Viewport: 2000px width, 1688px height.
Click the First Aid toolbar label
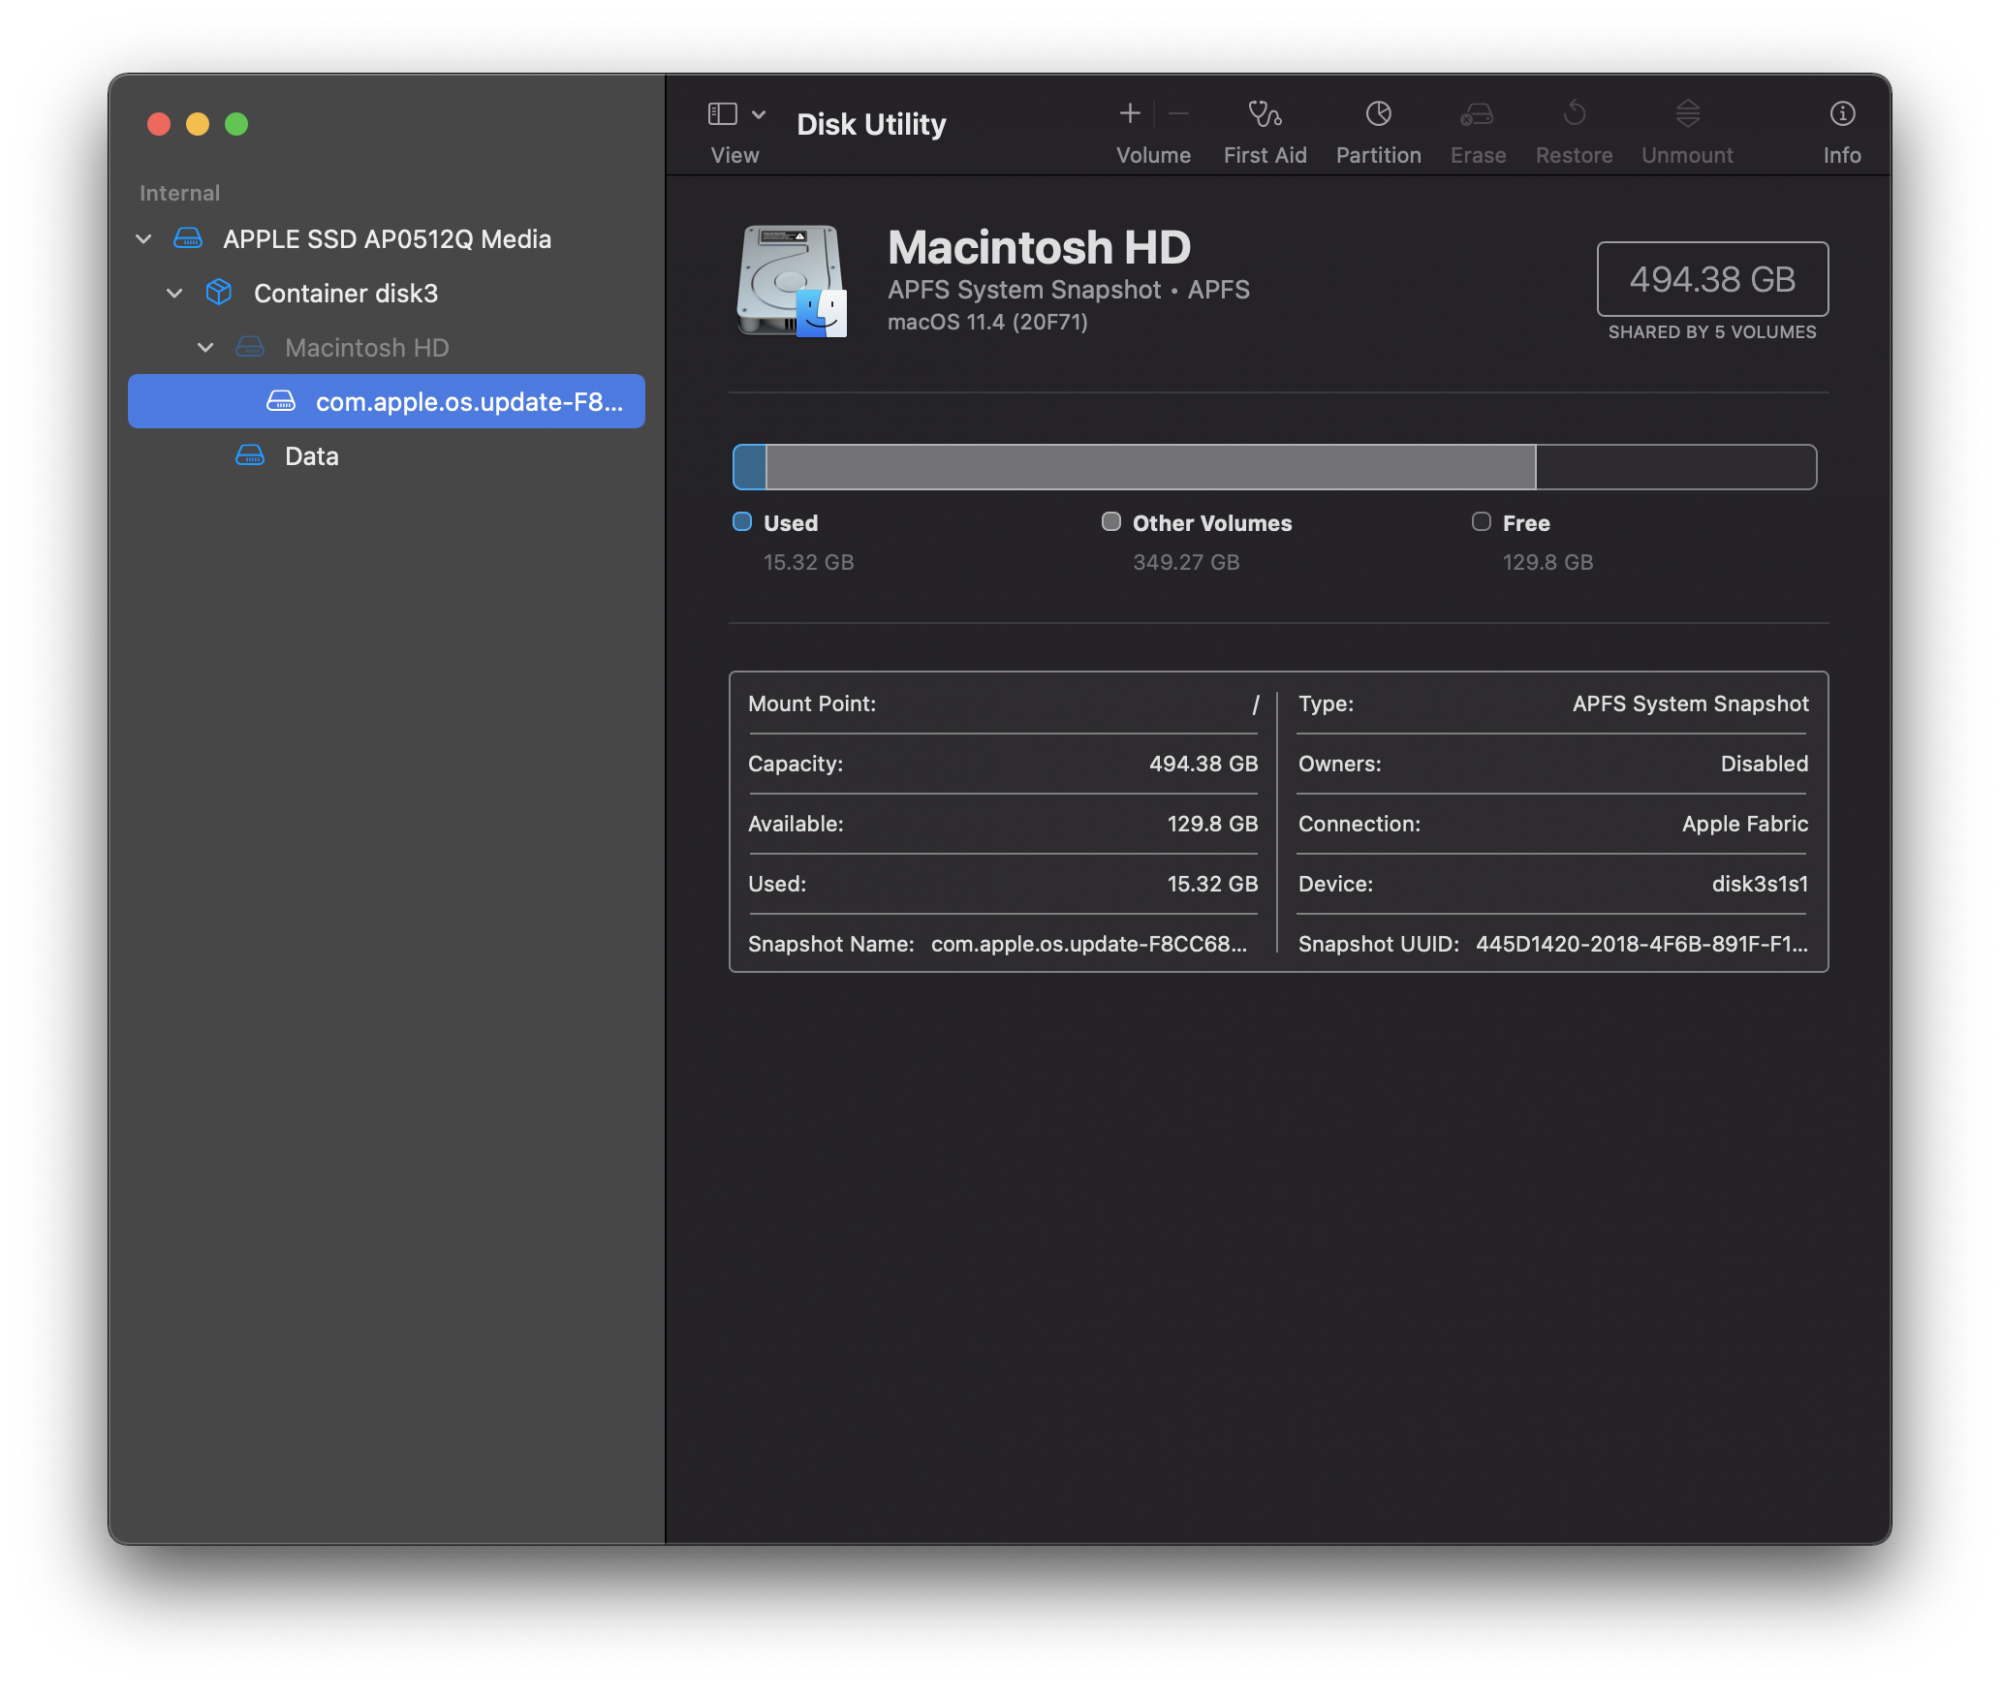pos(1265,155)
